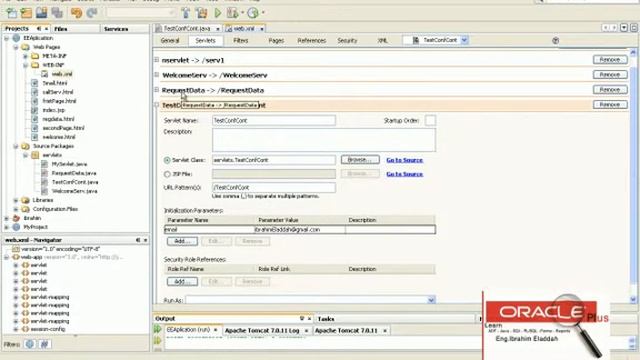
Task: Click the MyProject project icon
Action: (16, 227)
